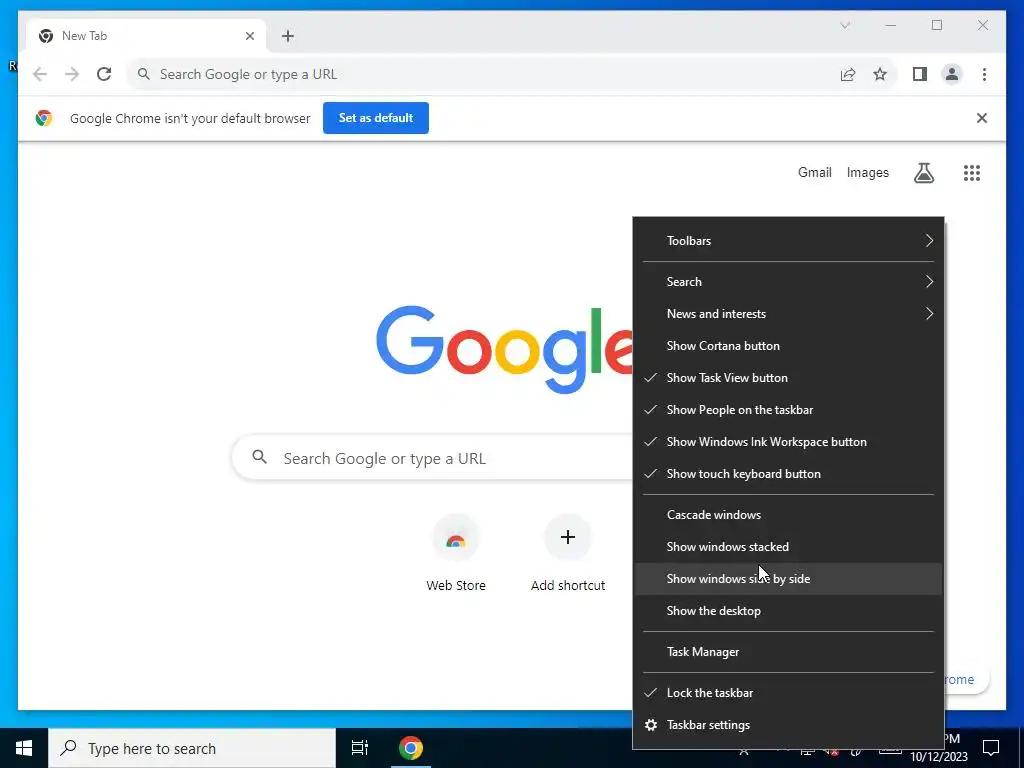The height and width of the screenshot is (768, 1024).
Task: Open the Gmail link
Action: pyautogui.click(x=814, y=173)
